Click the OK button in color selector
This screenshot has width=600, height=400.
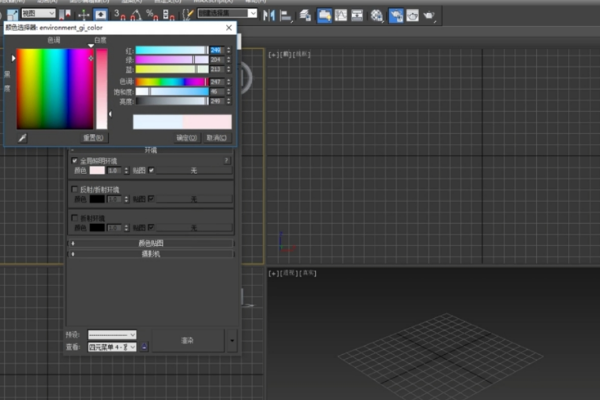(x=187, y=138)
